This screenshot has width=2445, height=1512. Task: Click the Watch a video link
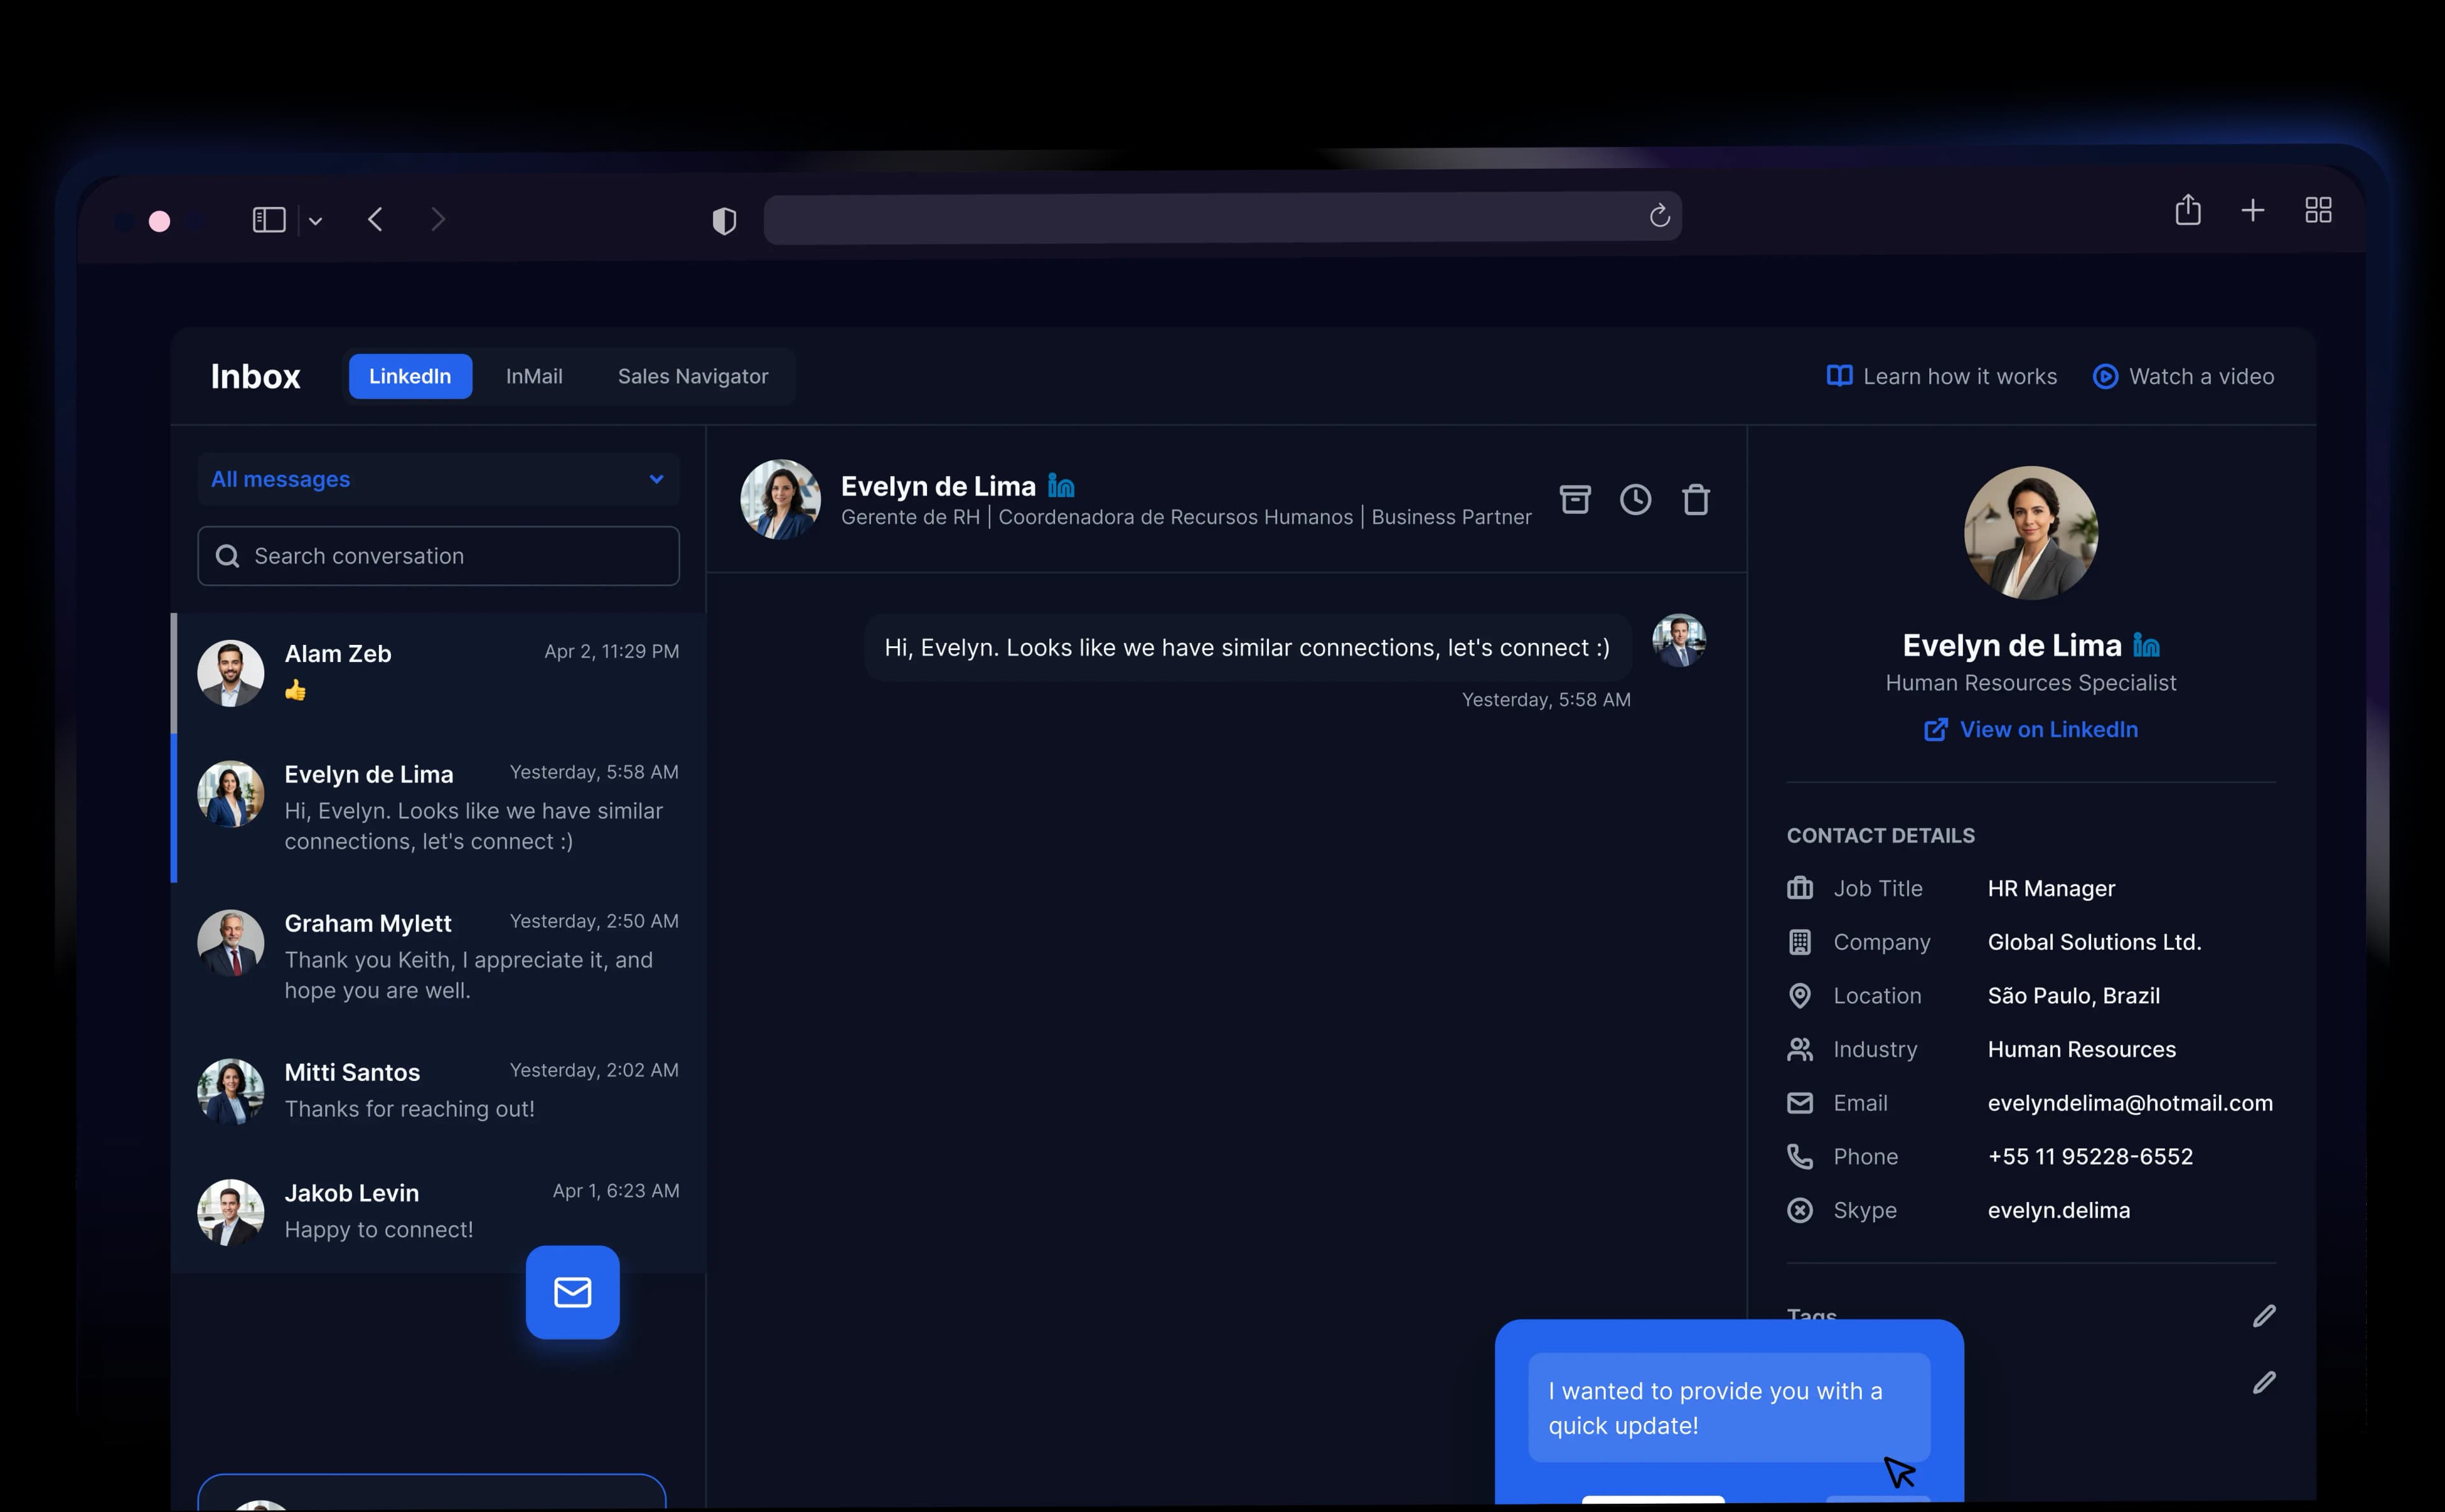pyautogui.click(x=2184, y=376)
